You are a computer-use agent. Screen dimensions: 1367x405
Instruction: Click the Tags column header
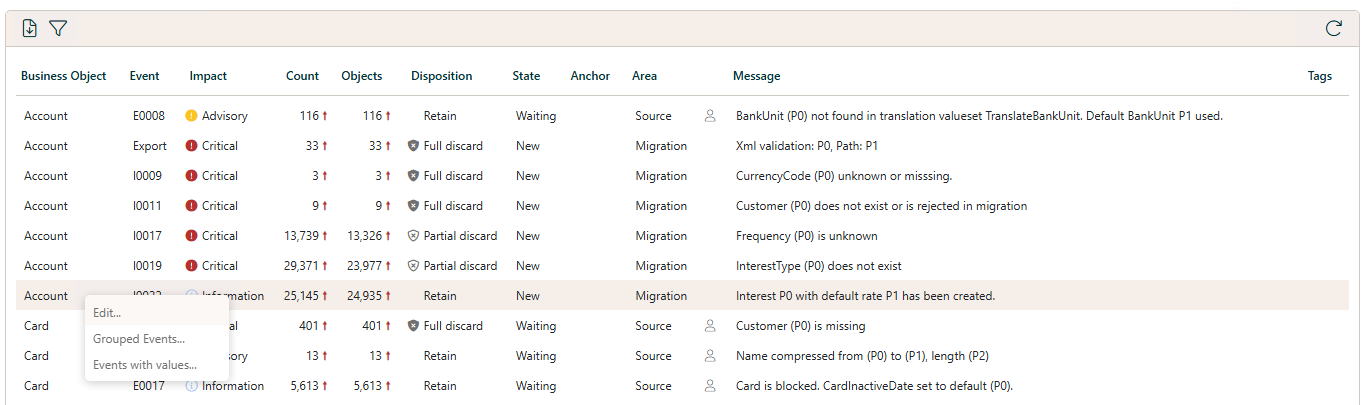tap(1319, 76)
